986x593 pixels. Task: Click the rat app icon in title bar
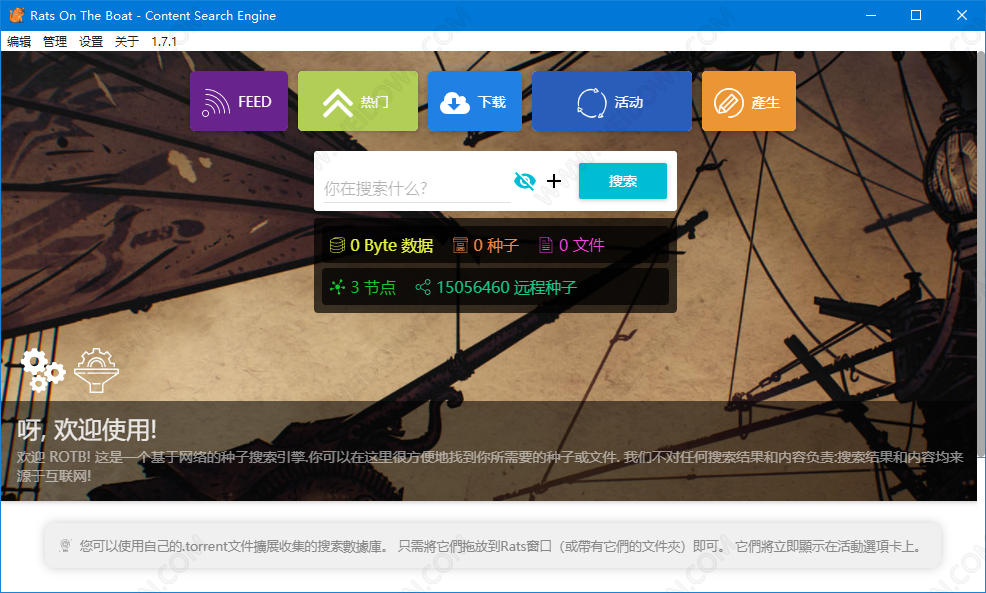pyautogui.click(x=16, y=15)
